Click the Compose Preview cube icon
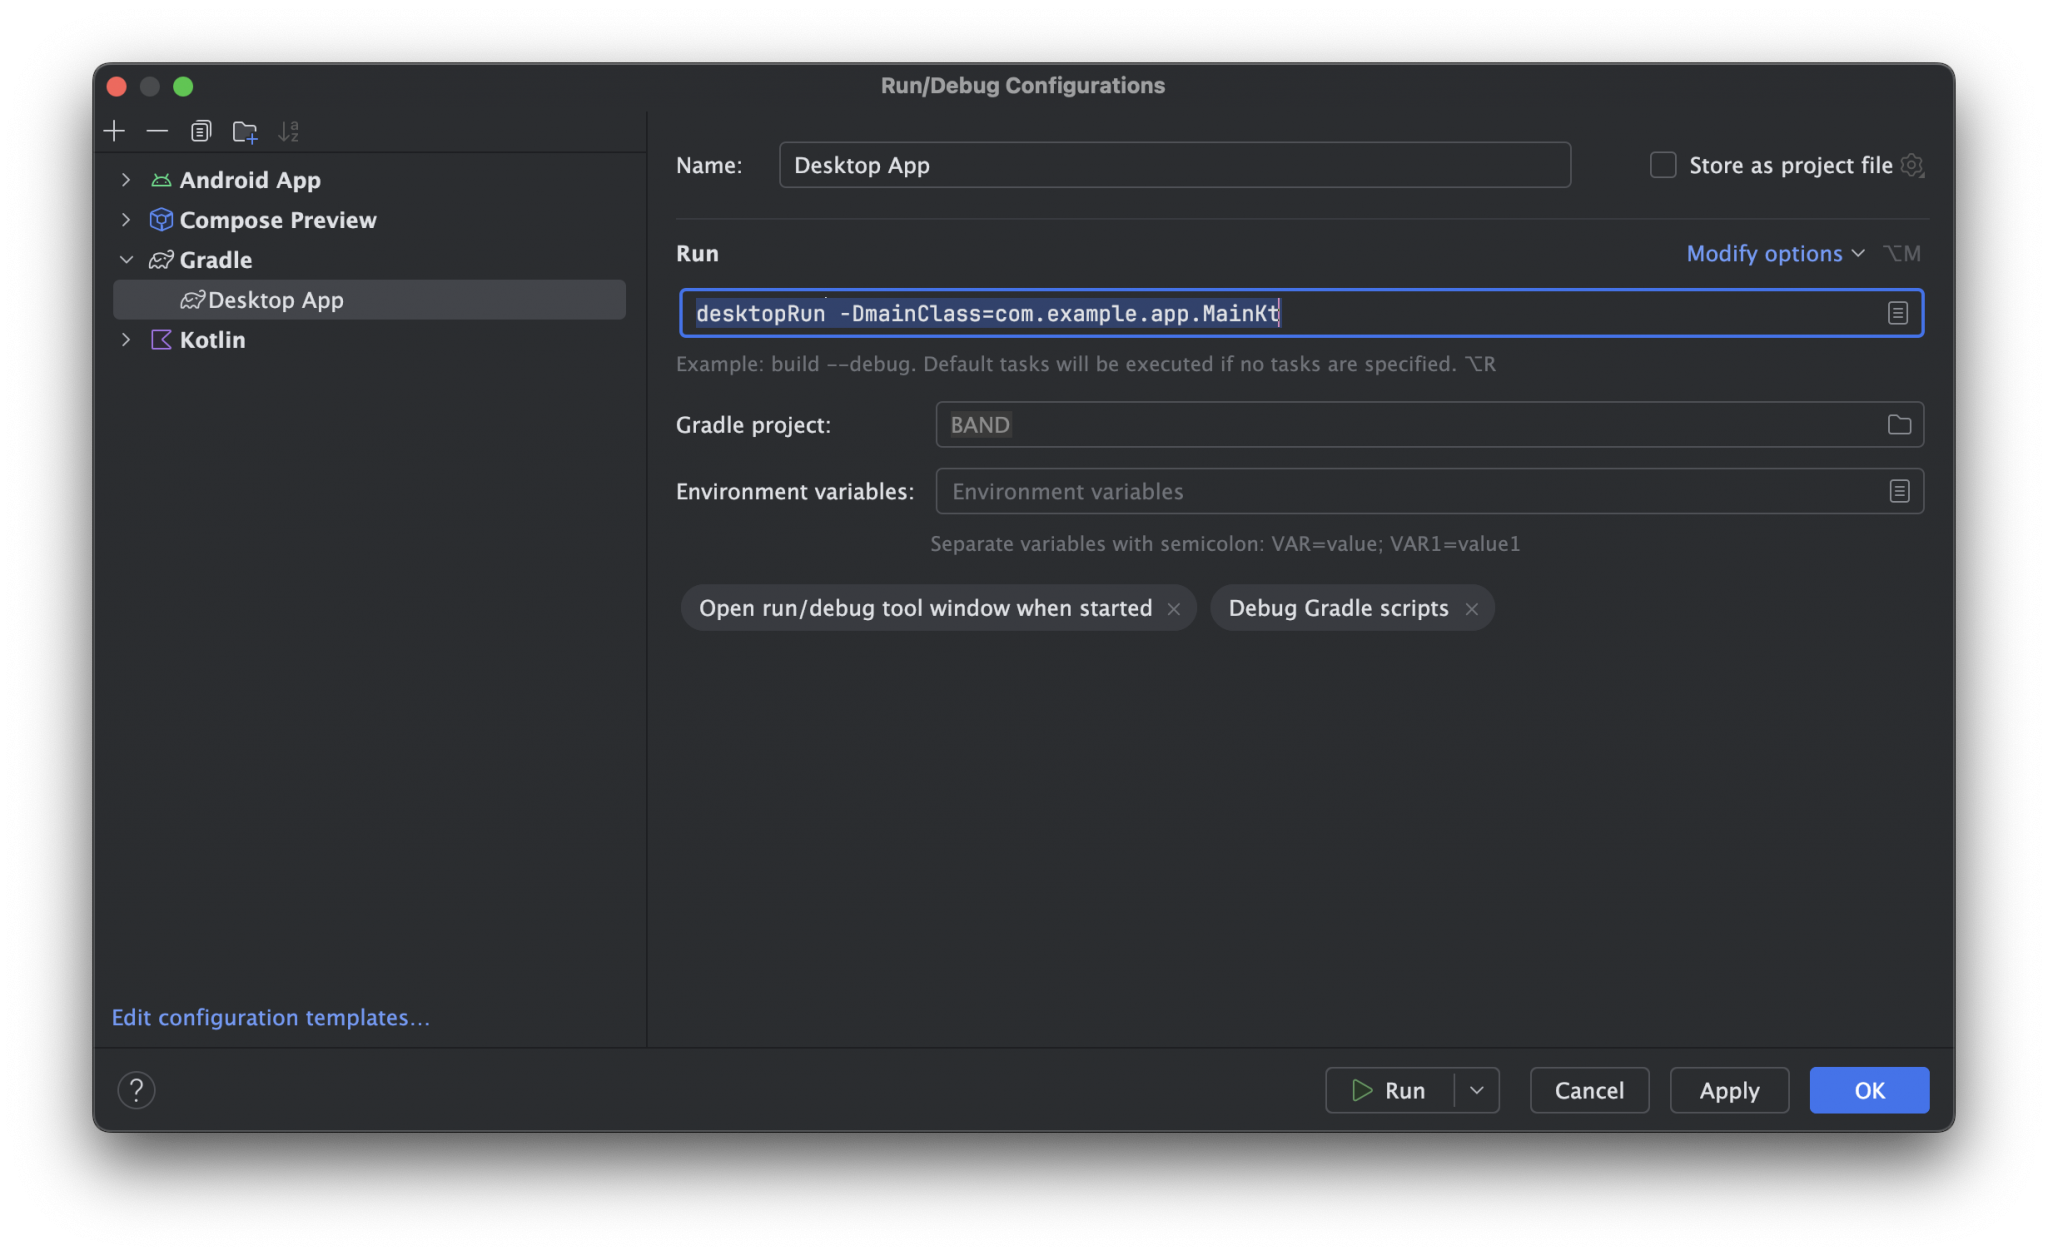 (x=161, y=220)
